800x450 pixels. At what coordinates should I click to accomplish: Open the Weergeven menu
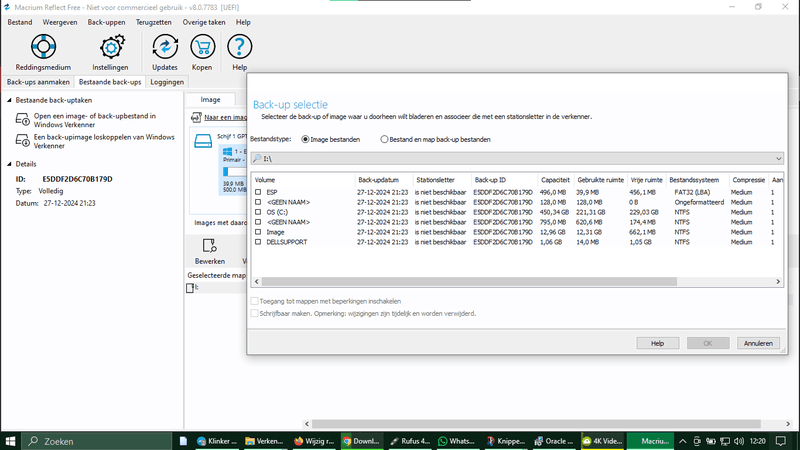pos(60,22)
